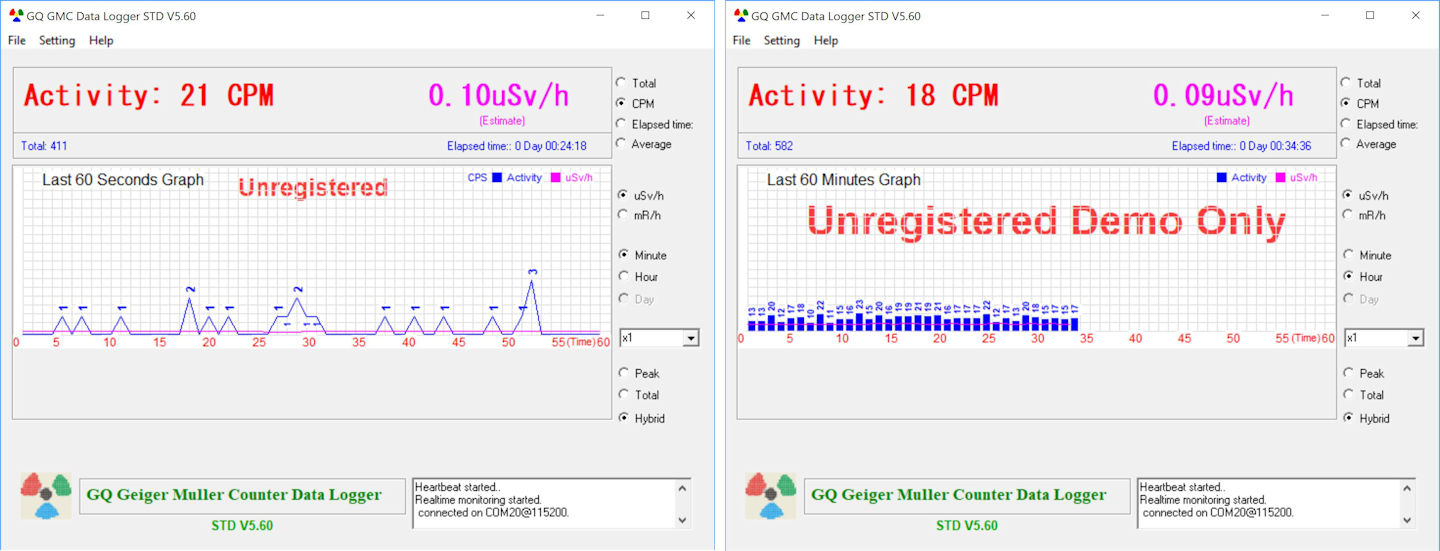
Task: Click 0.09uSv/h dose estimate
Action: pos(1223,95)
